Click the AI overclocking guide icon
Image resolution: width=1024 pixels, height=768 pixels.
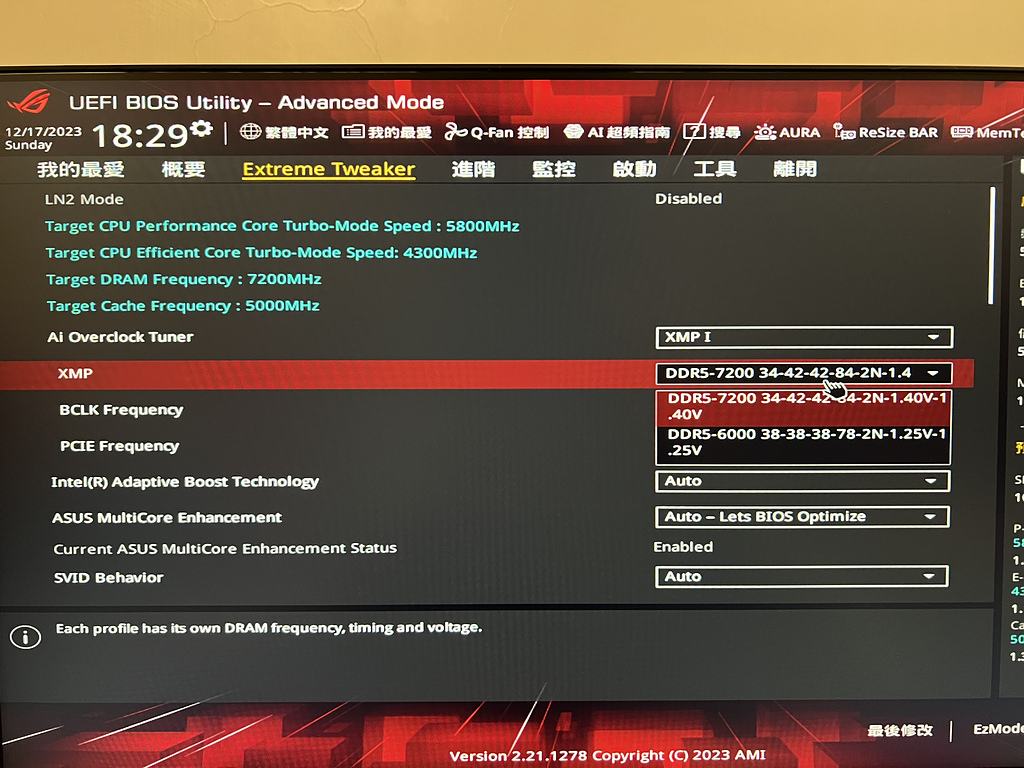coord(573,132)
